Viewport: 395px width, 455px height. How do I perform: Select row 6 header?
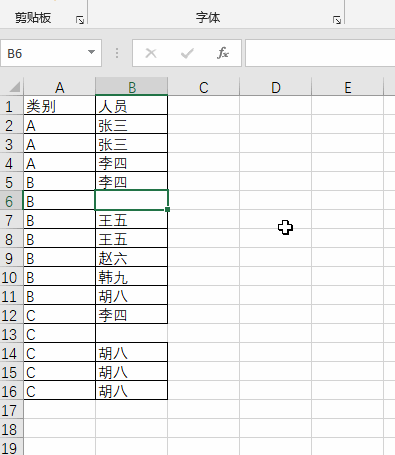click(x=12, y=201)
